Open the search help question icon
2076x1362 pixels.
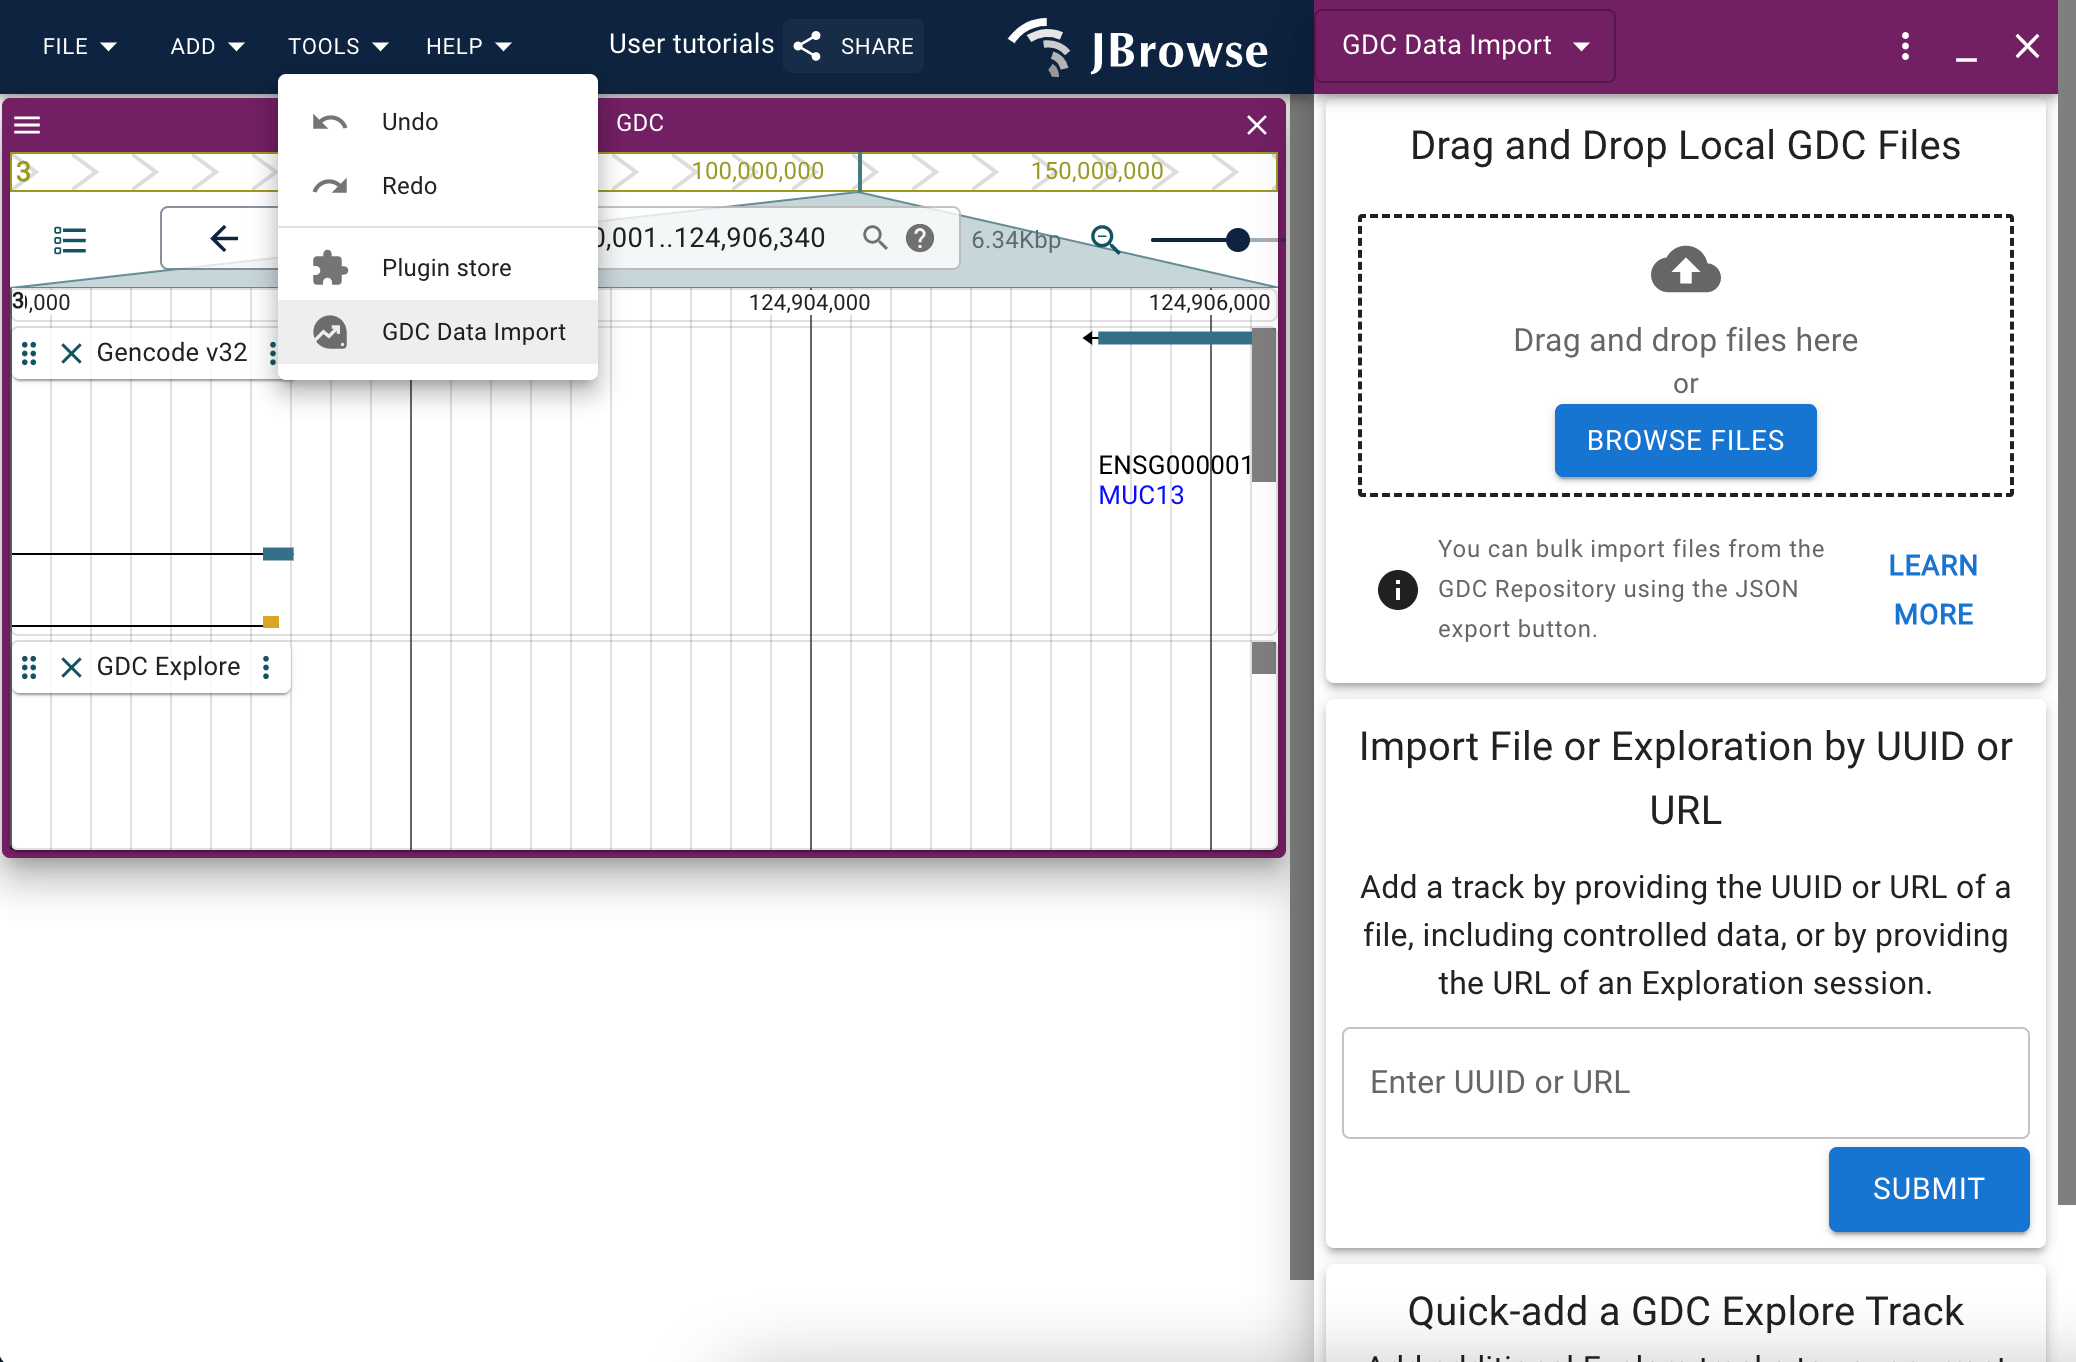tap(920, 238)
